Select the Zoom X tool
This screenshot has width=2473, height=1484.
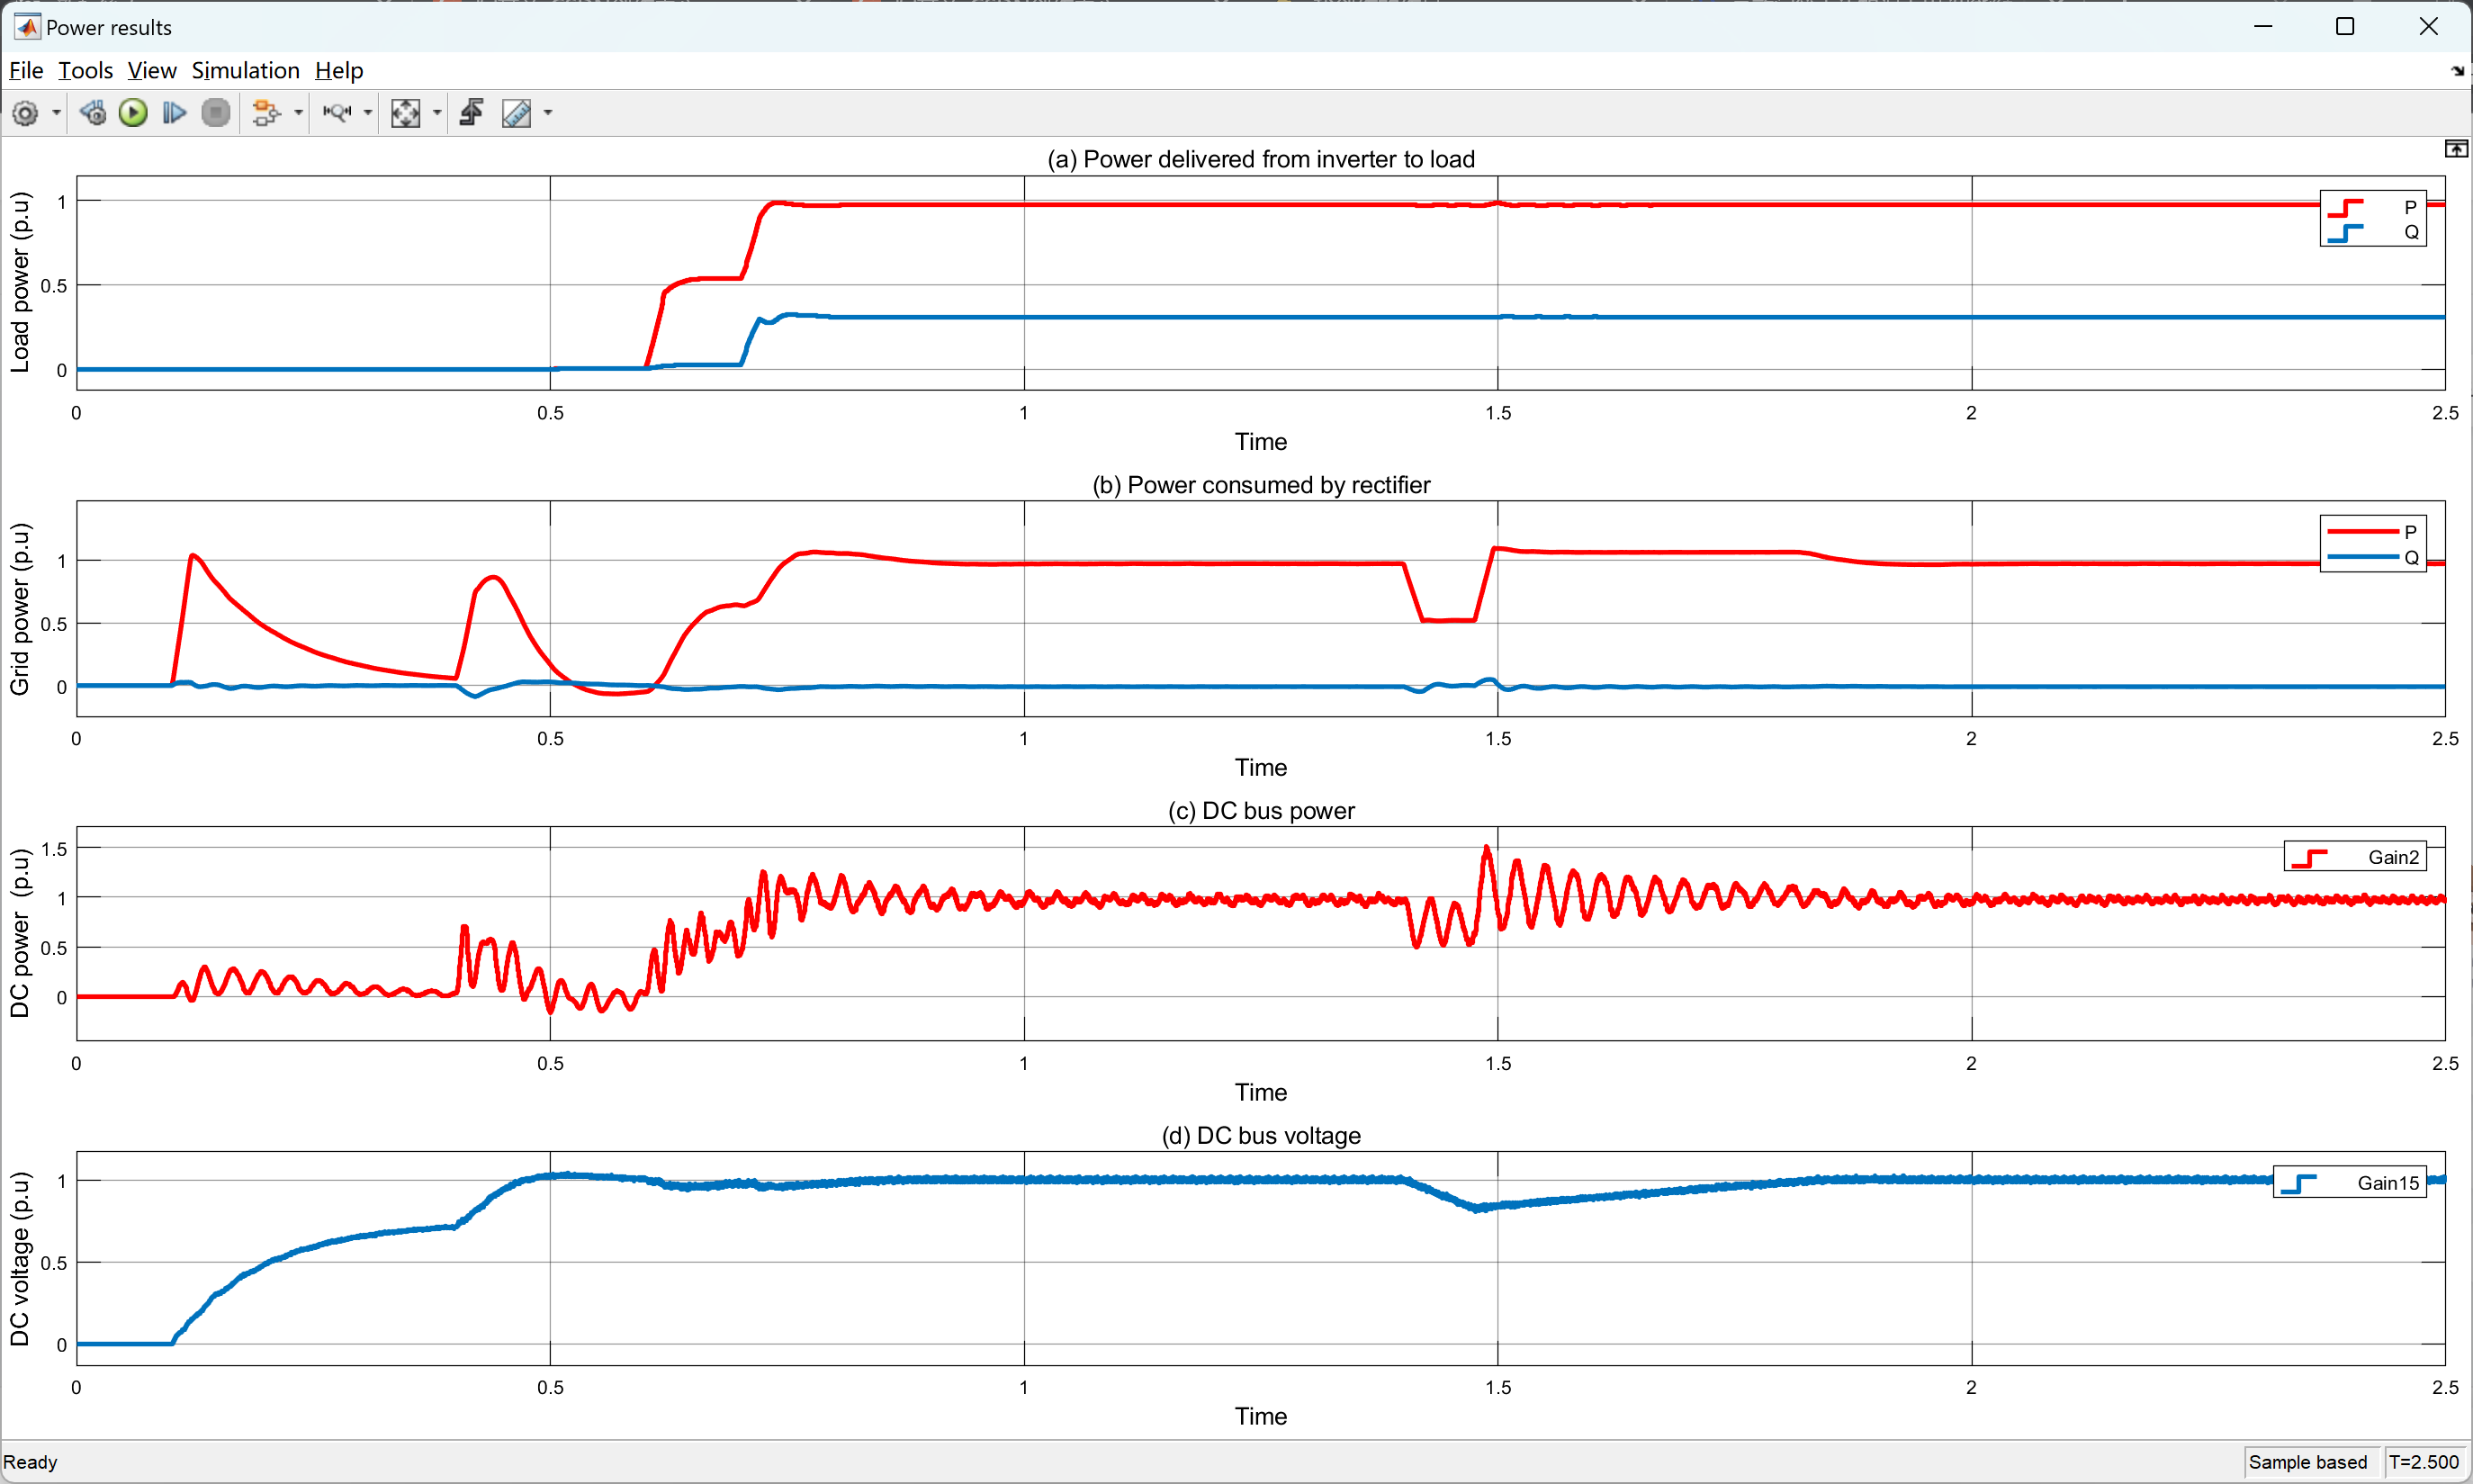coord(337,113)
